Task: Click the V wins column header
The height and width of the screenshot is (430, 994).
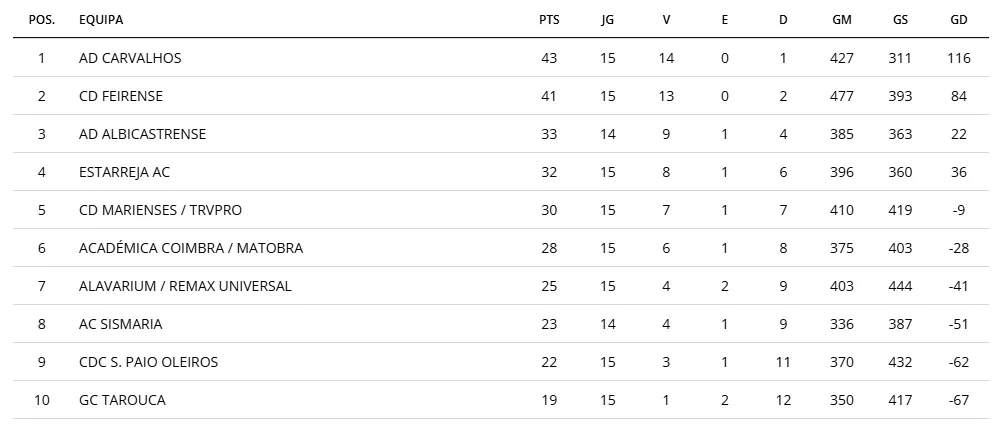Action: [x=666, y=20]
